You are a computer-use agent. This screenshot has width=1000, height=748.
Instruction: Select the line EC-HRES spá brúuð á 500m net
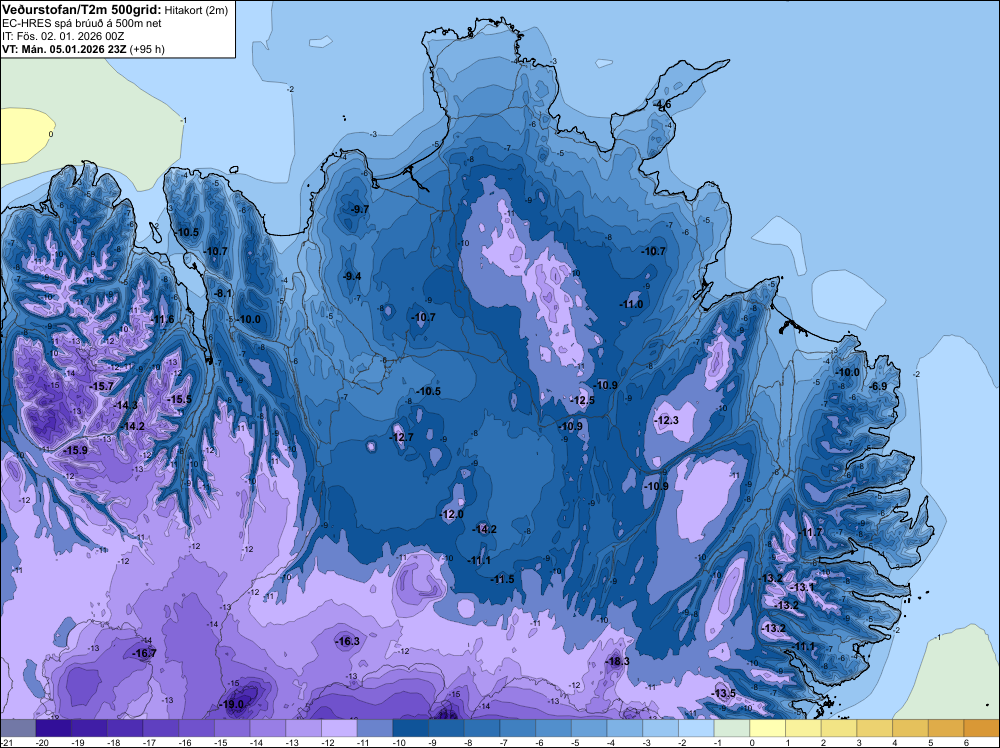tap(82, 23)
